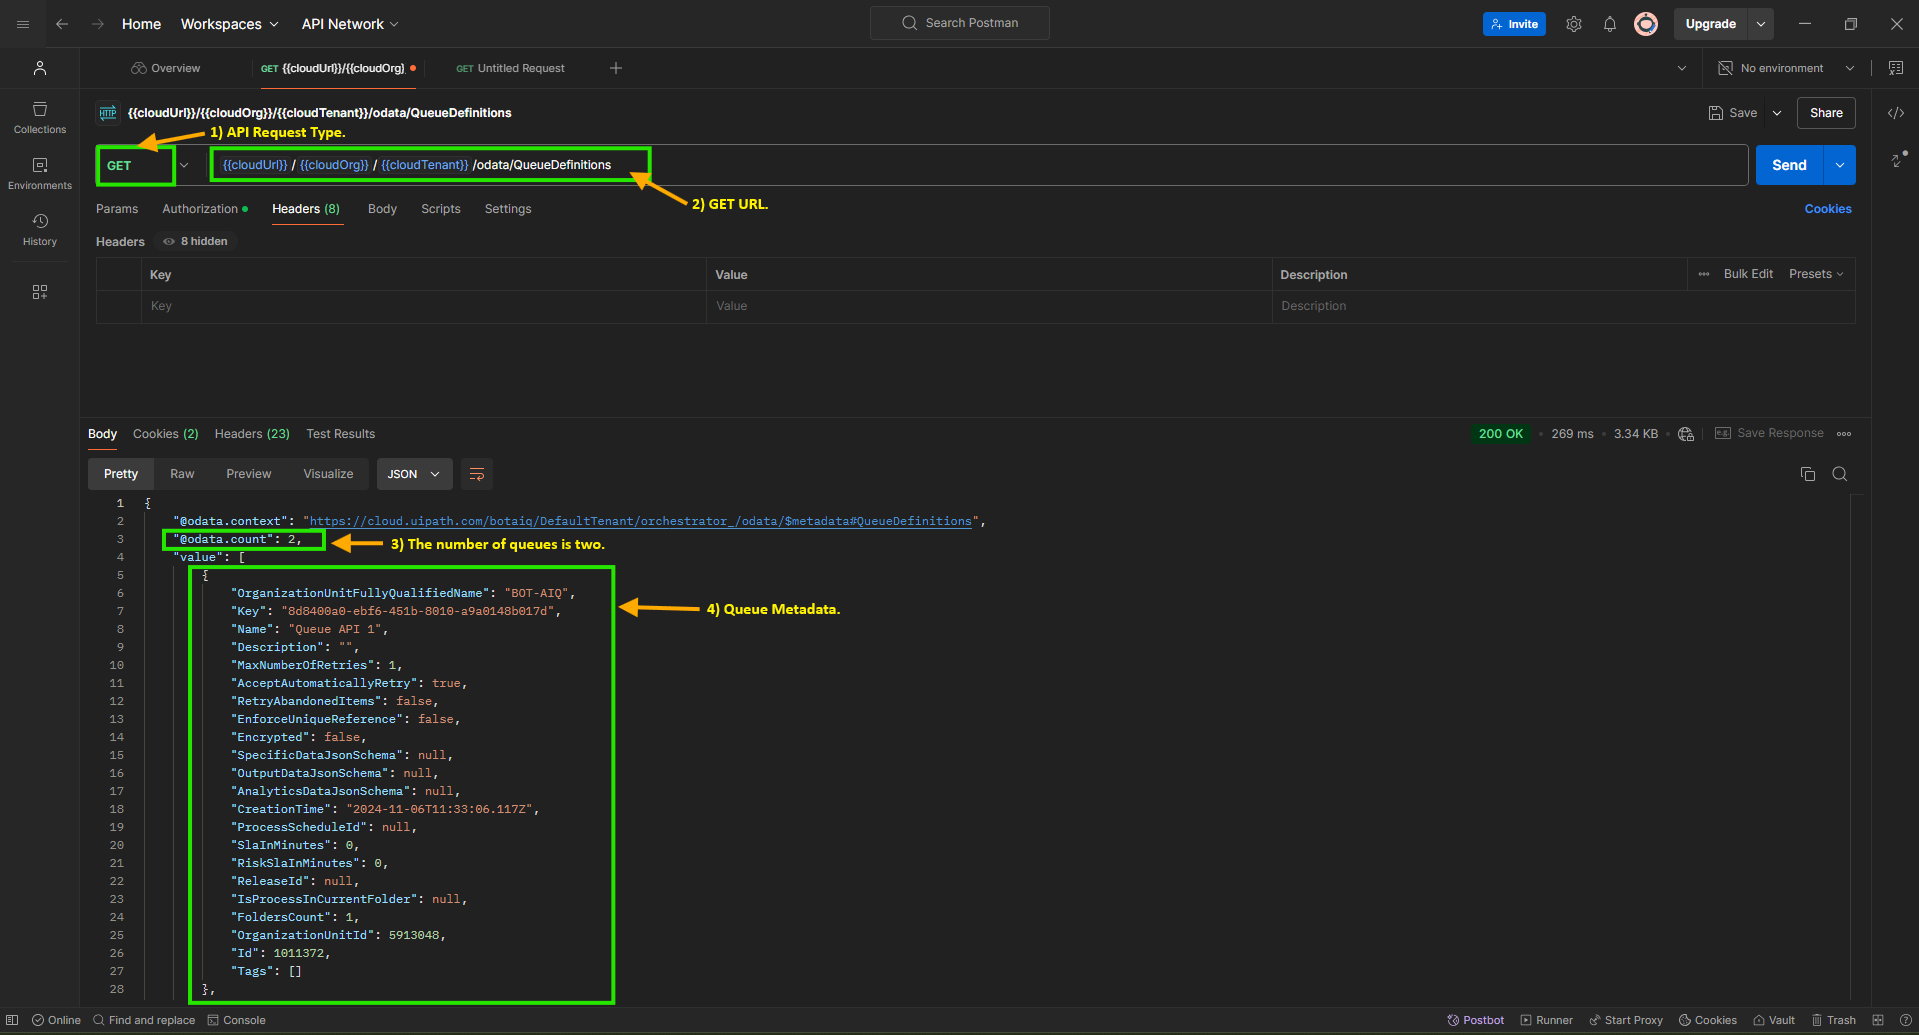Open the configure workspace sidebar icon
Viewport: 1919px width, 1035px height.
pyautogui.click(x=40, y=292)
